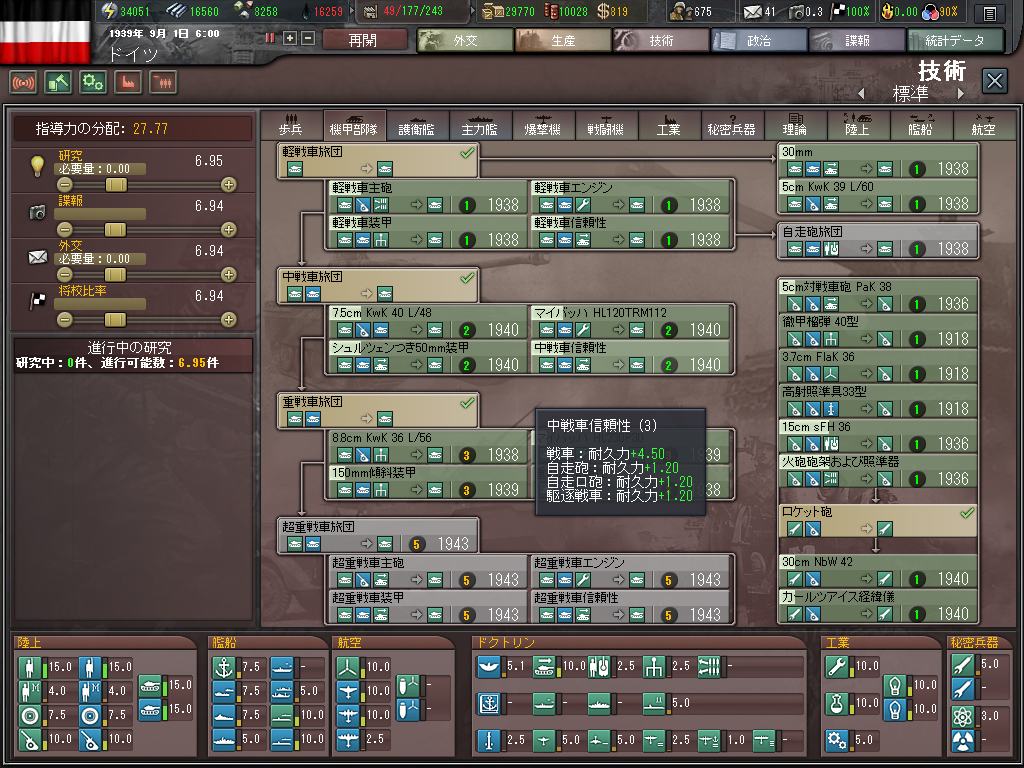Click the 研究 slider handle
Viewport: 1024px width, 768px height.
point(116,185)
